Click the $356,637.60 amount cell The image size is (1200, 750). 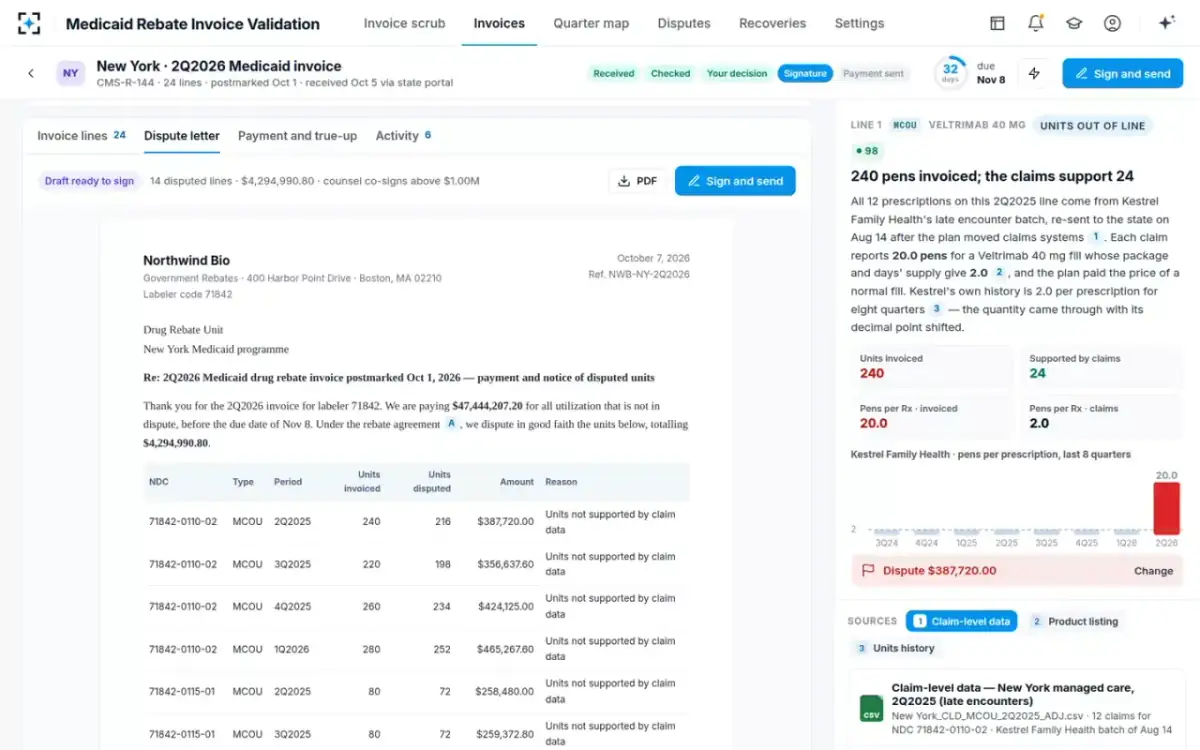505,564
